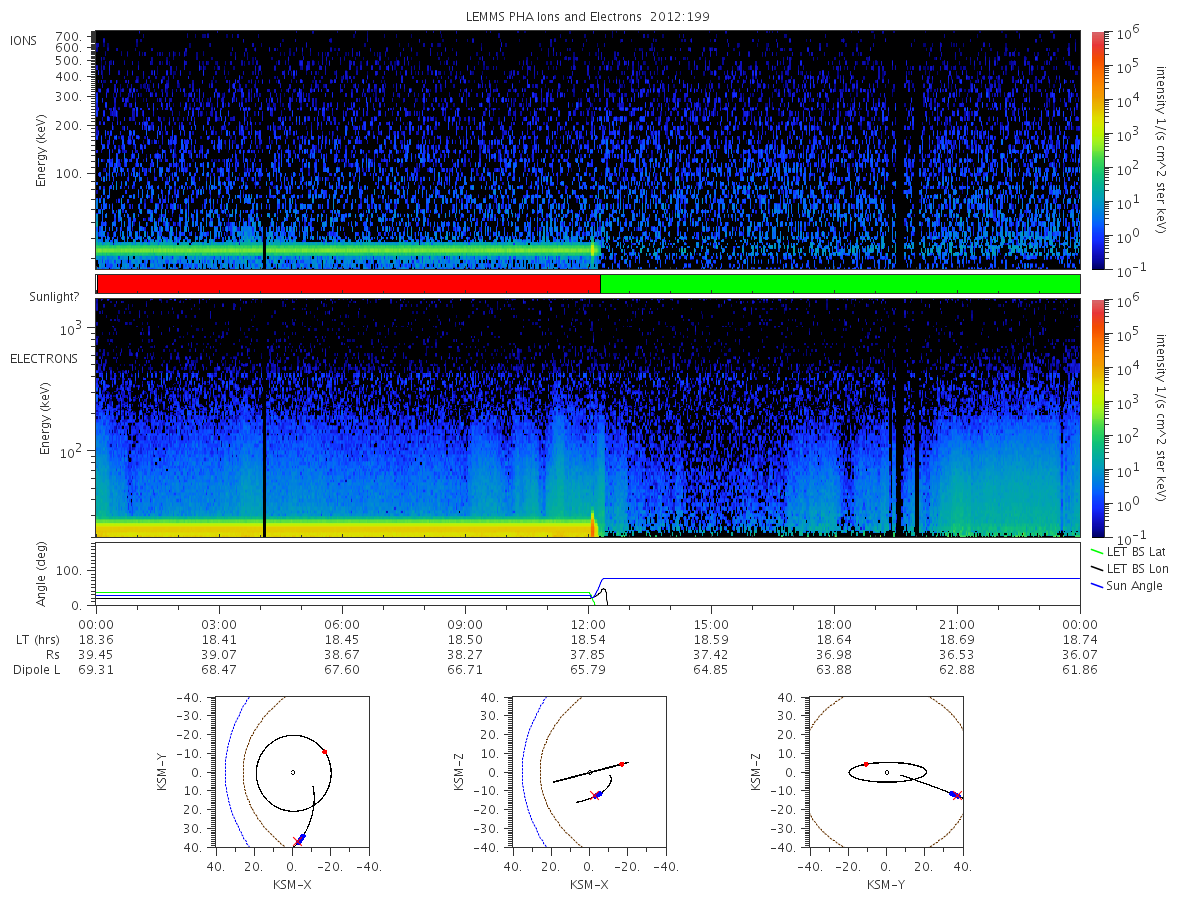The width and height of the screenshot is (1200, 900).
Task: Open the KSM-X versus KSM-Z orbit plot
Action: [x=589, y=772]
